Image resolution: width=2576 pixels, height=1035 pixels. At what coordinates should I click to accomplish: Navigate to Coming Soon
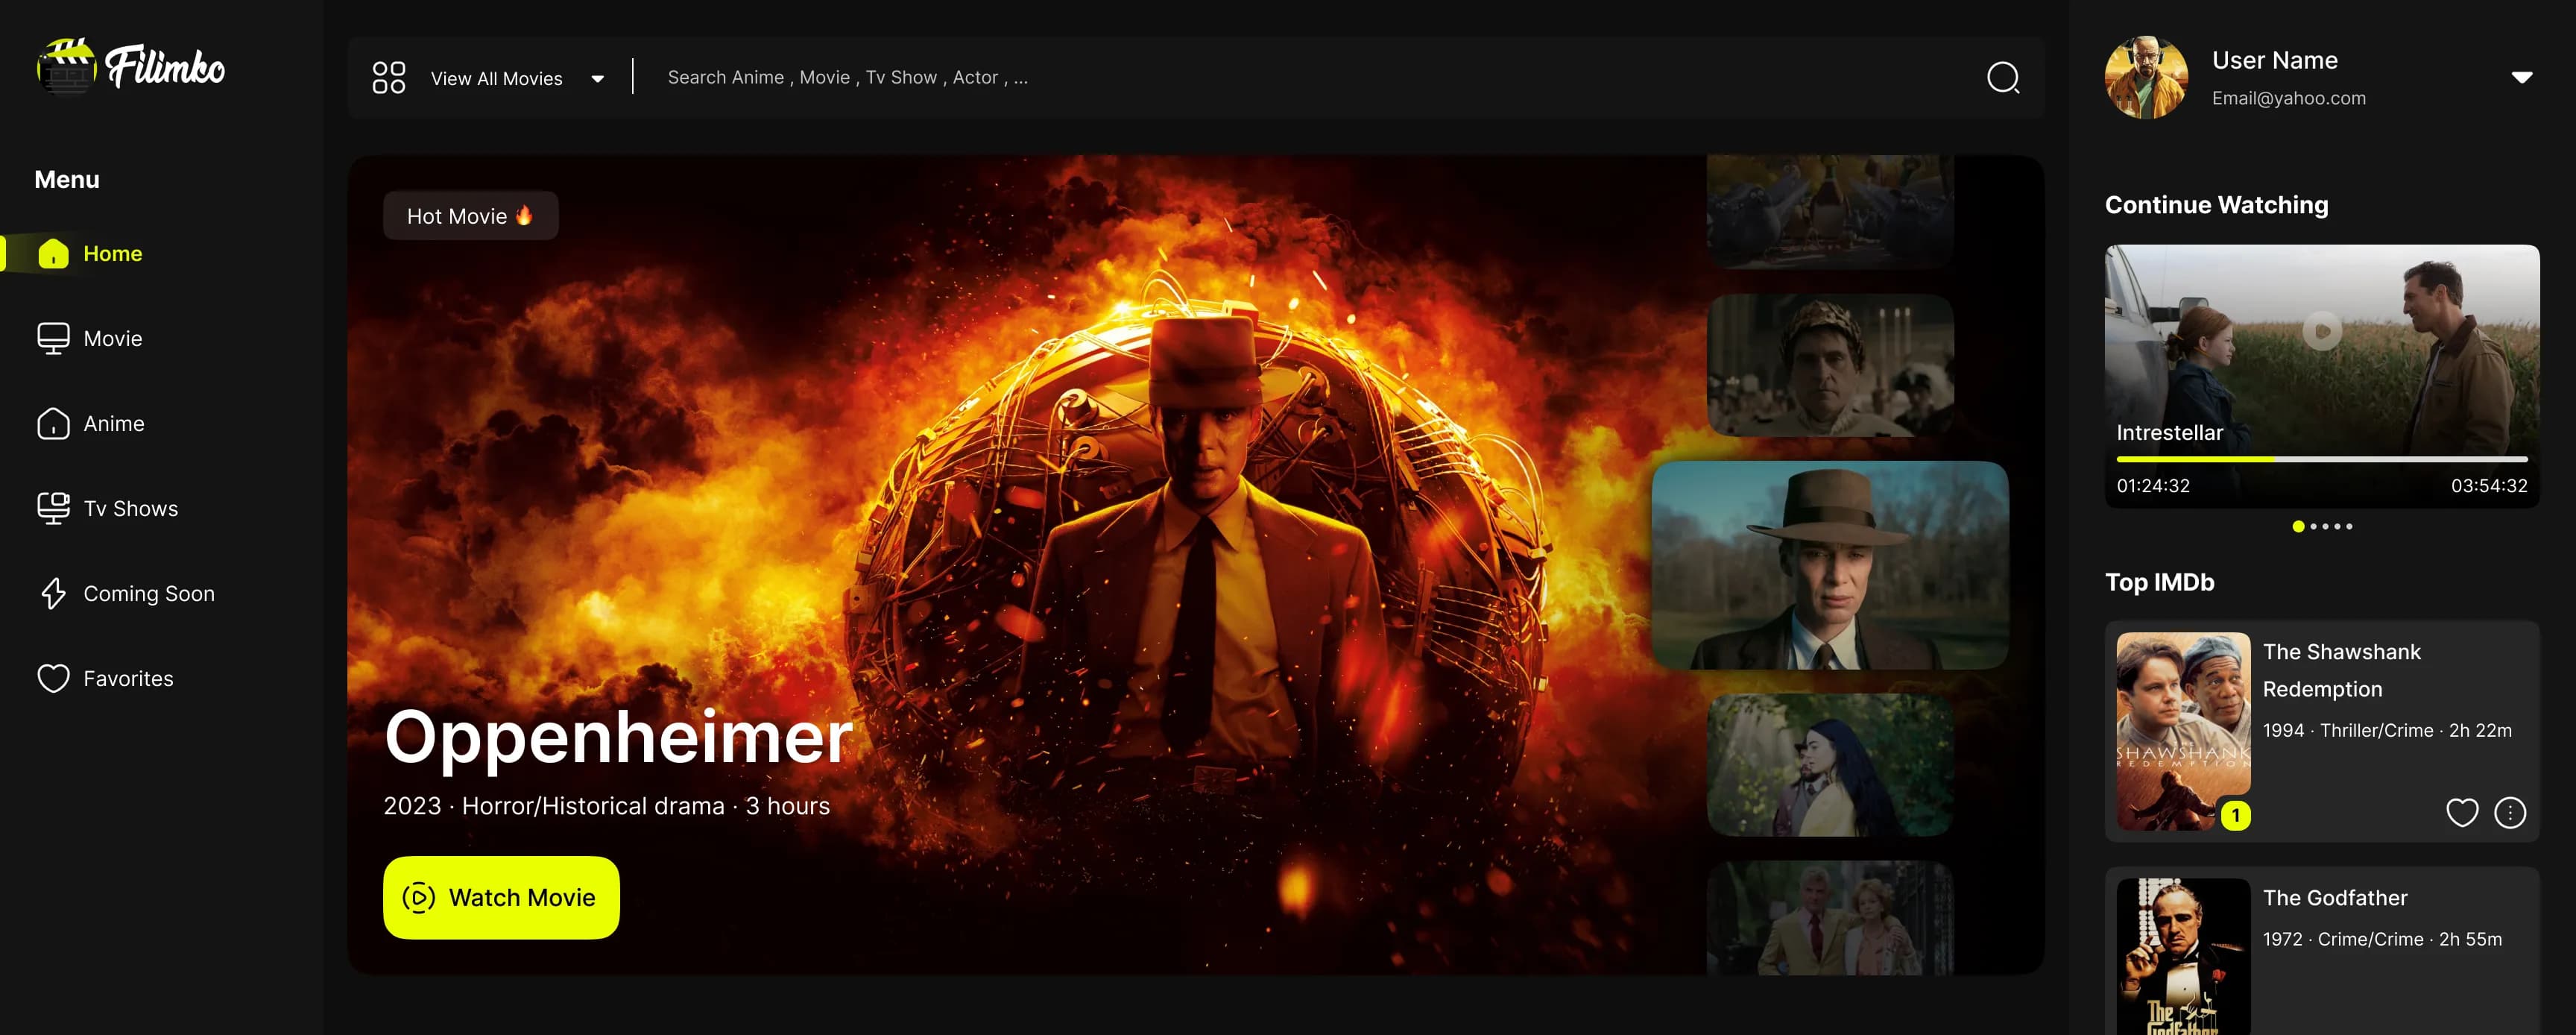pos(148,594)
